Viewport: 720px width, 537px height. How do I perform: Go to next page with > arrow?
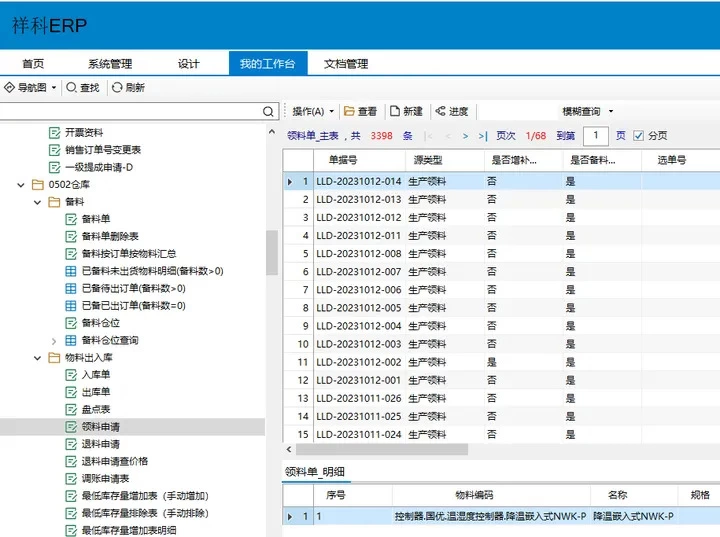pyautogui.click(x=465, y=136)
